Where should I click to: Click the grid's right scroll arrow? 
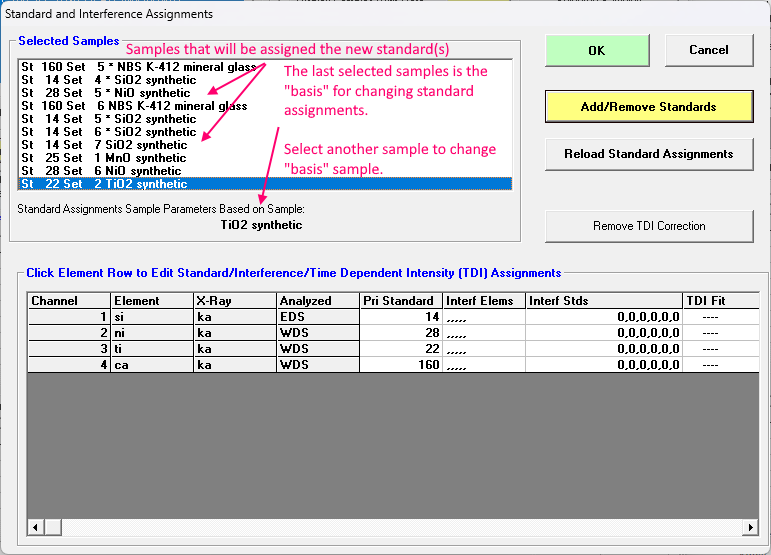750,527
